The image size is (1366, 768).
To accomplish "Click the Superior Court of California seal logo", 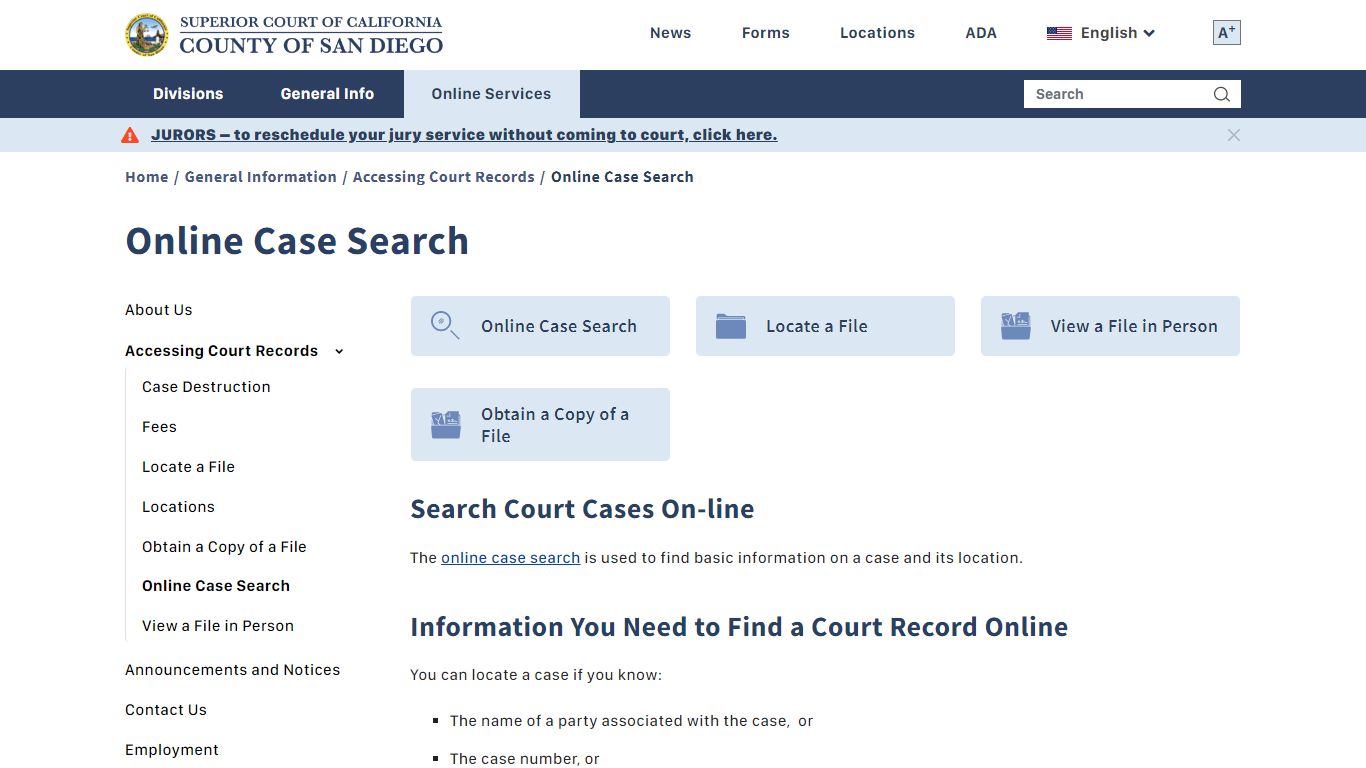I will (x=147, y=34).
